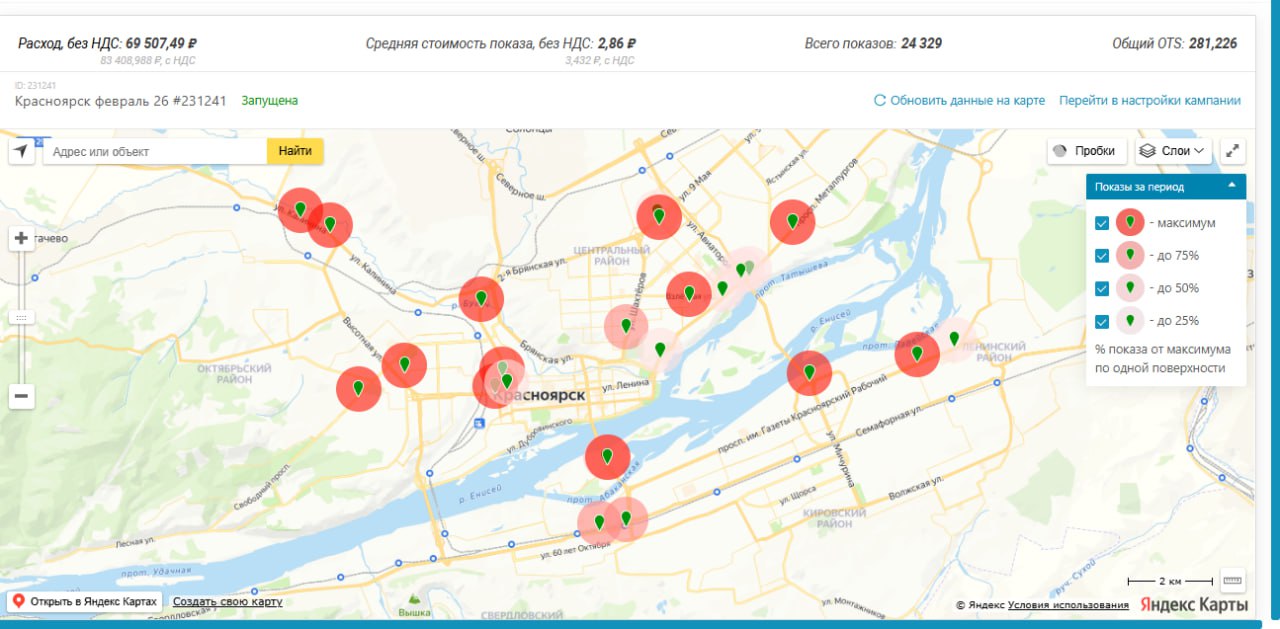
Task: Click the 83 408,988 ₽, с НДС amount
Action: click(x=148, y=61)
